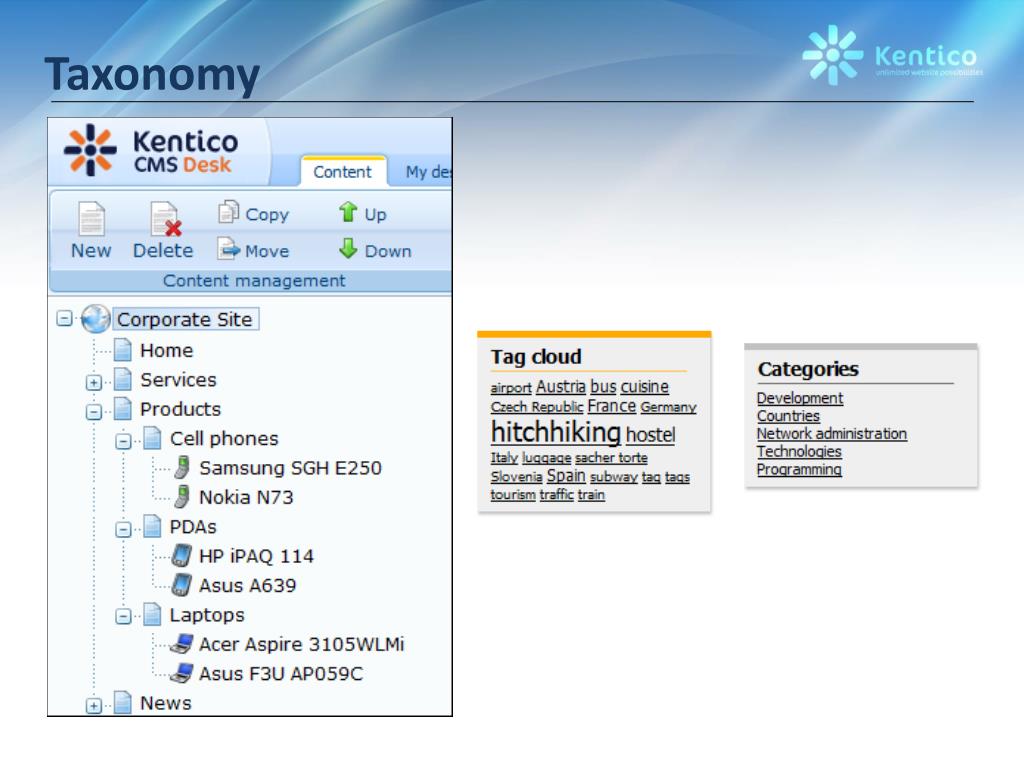Click the Austria tag link
This screenshot has height=768, width=1024.
561,387
